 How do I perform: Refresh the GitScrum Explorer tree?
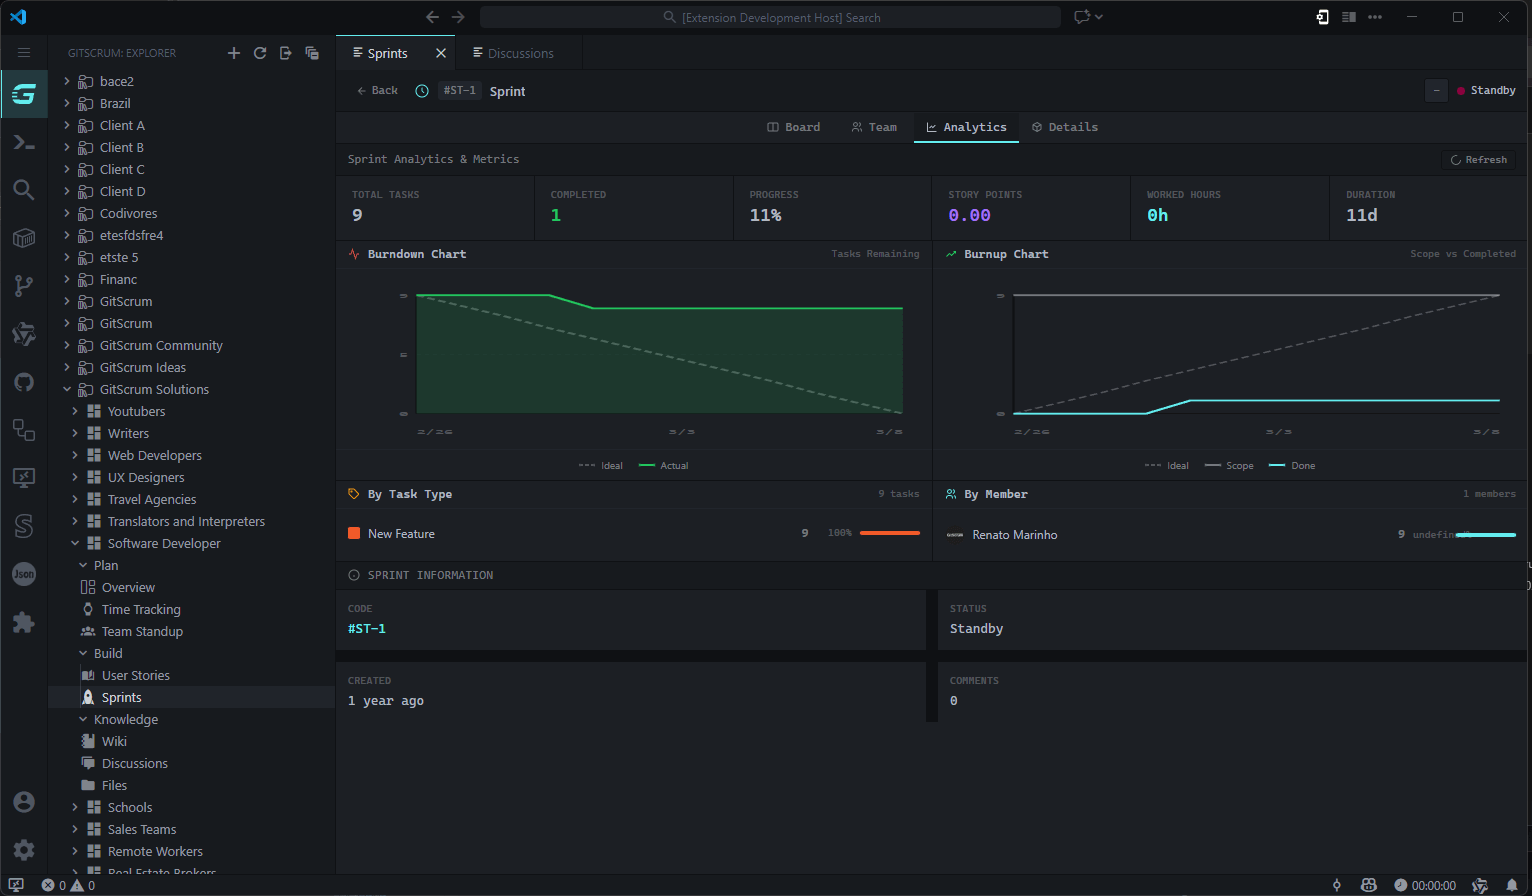[x=260, y=53]
